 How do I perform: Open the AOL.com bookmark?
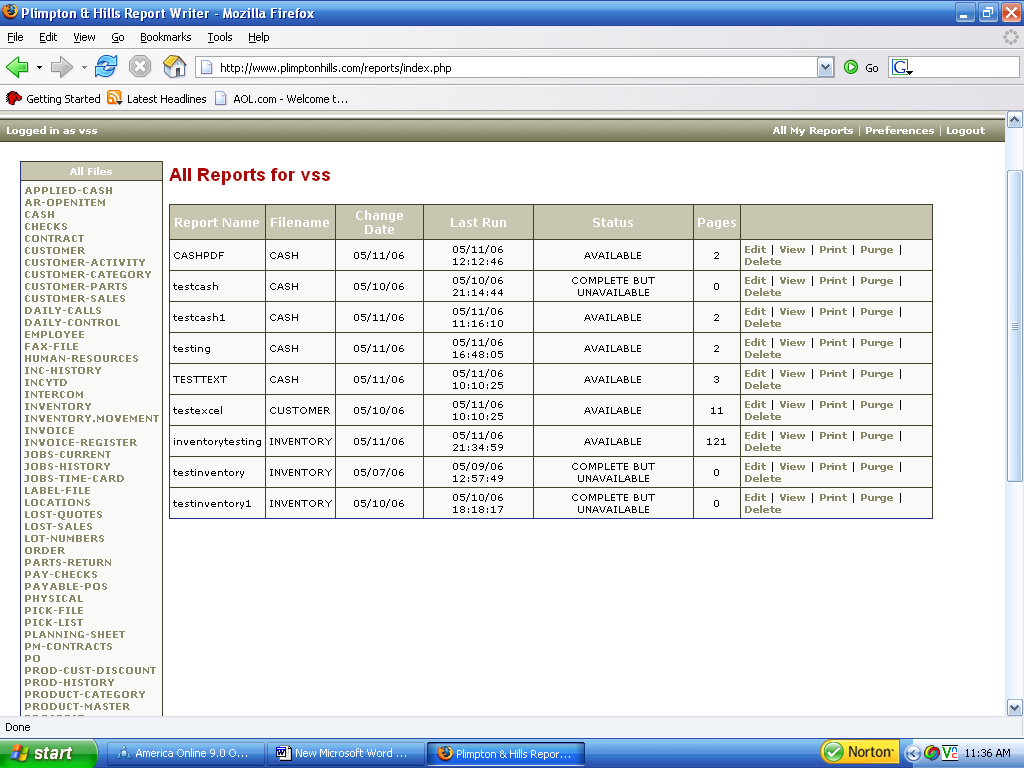[x=281, y=99]
